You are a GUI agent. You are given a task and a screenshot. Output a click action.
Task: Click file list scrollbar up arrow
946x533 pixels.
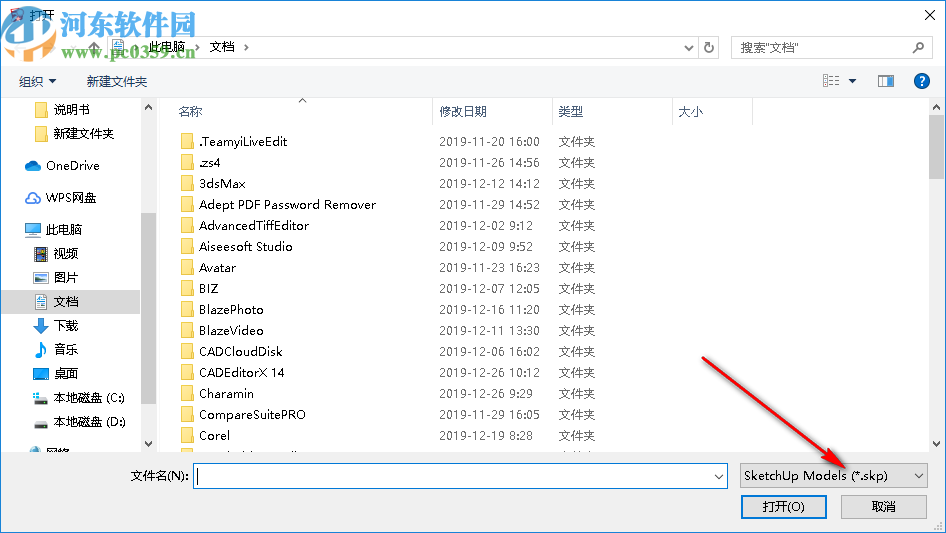936,107
